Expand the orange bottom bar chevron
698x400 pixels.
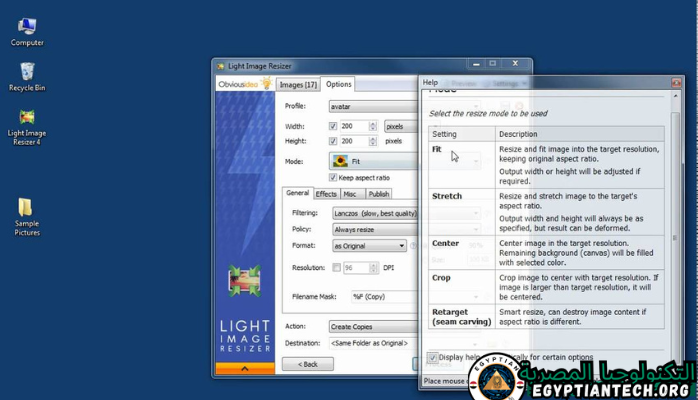pyautogui.click(x=245, y=368)
